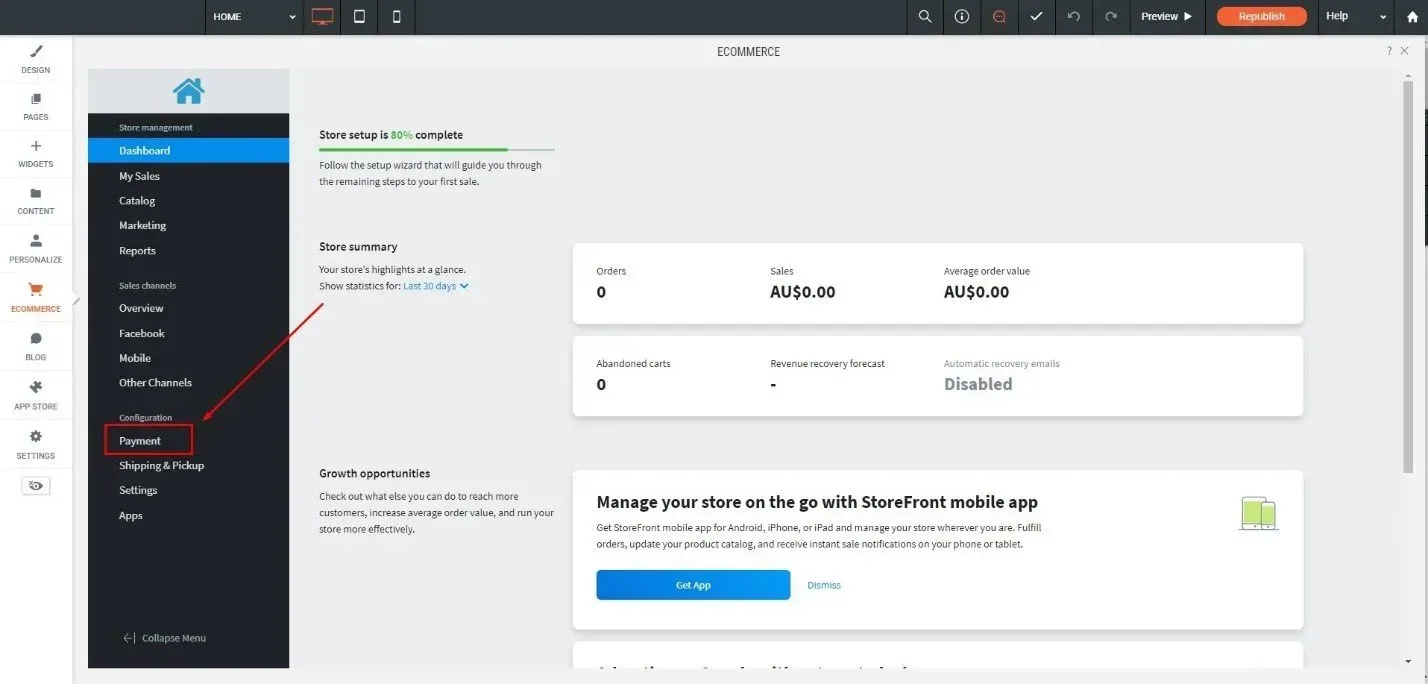Open the HOME page dropdown

coord(254,17)
